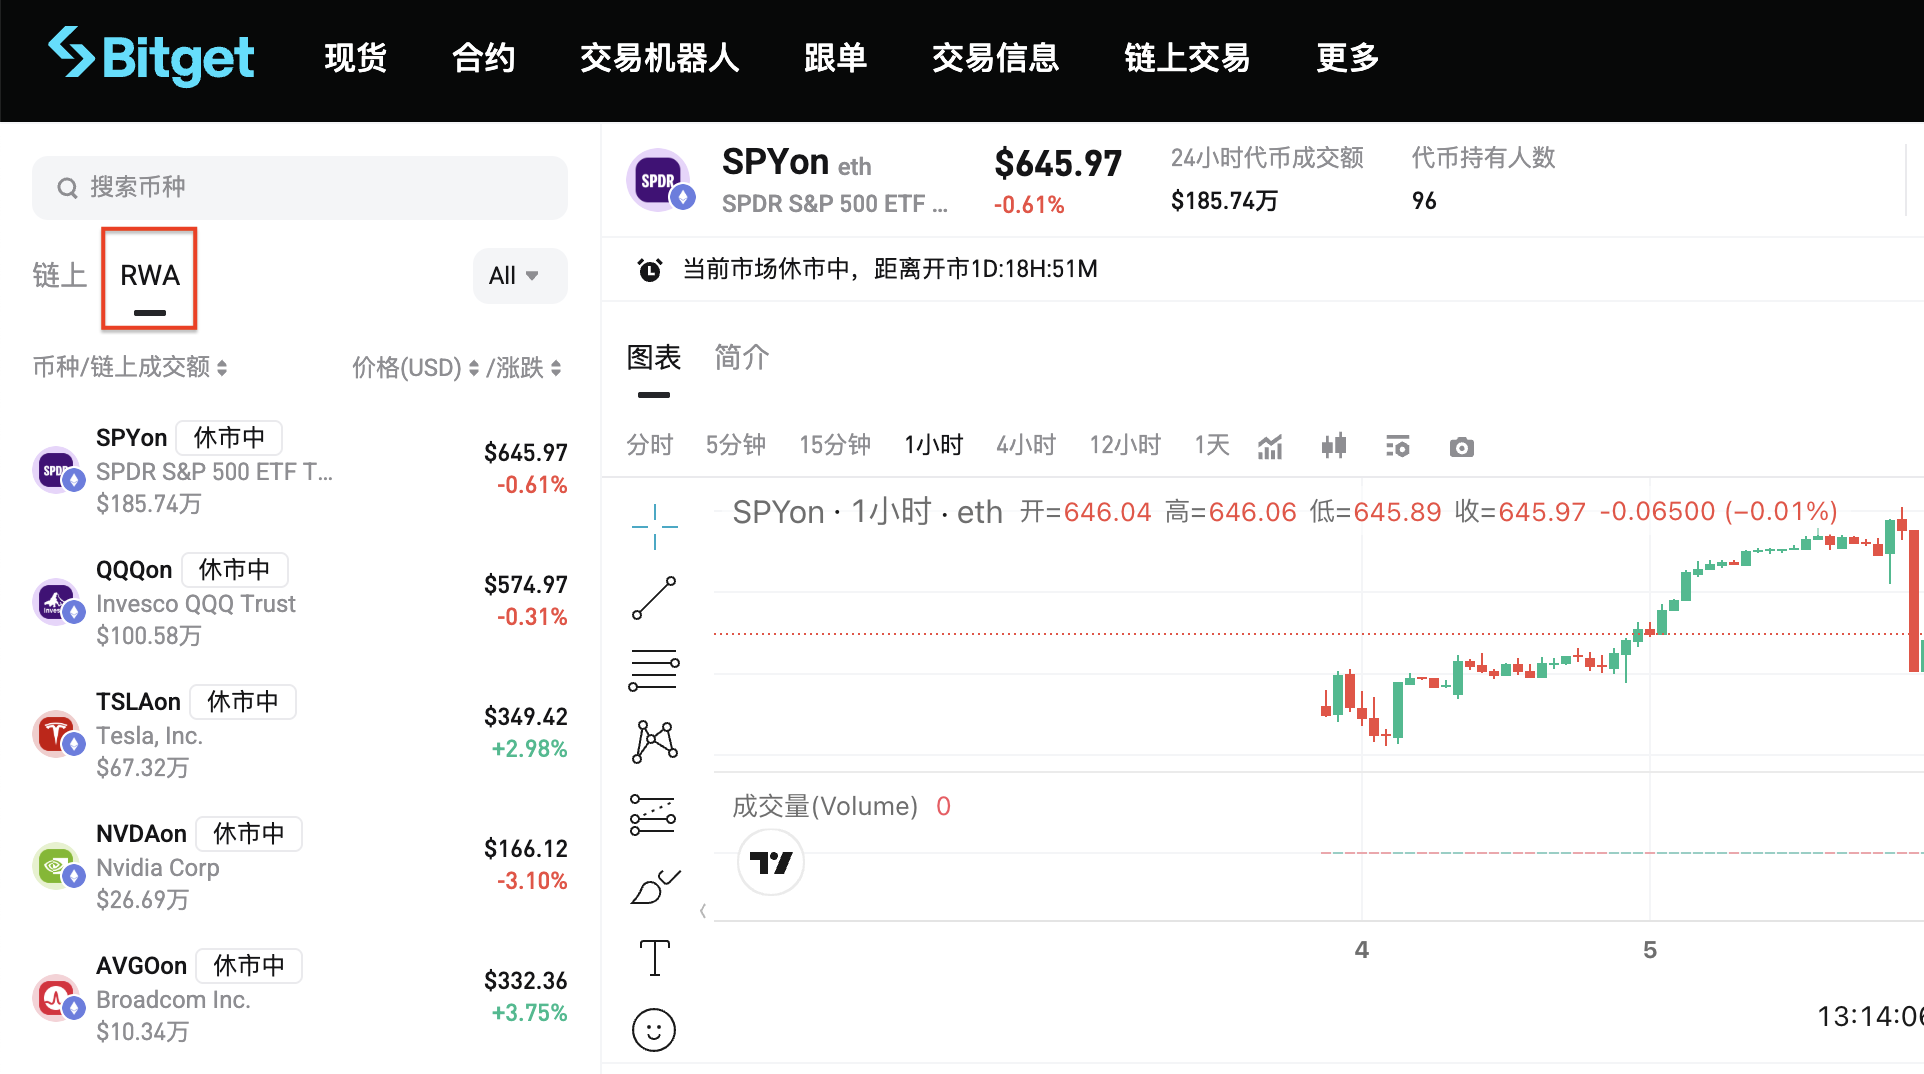Take a chart snapshot with camera icon
The height and width of the screenshot is (1074, 1924).
click(x=1462, y=447)
